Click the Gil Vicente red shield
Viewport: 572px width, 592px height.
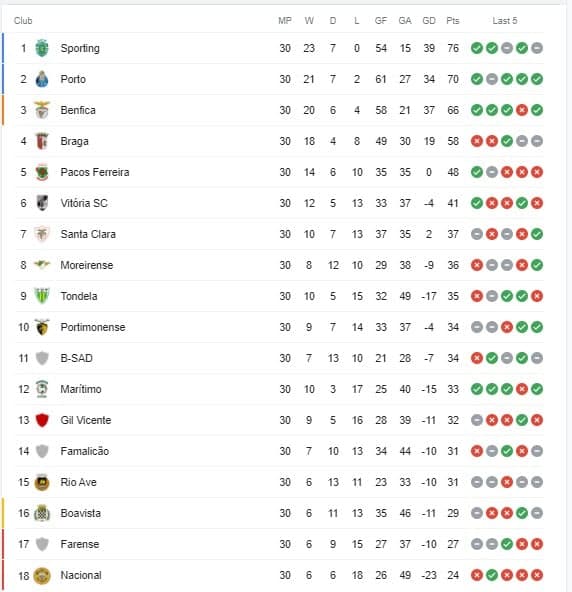42,420
